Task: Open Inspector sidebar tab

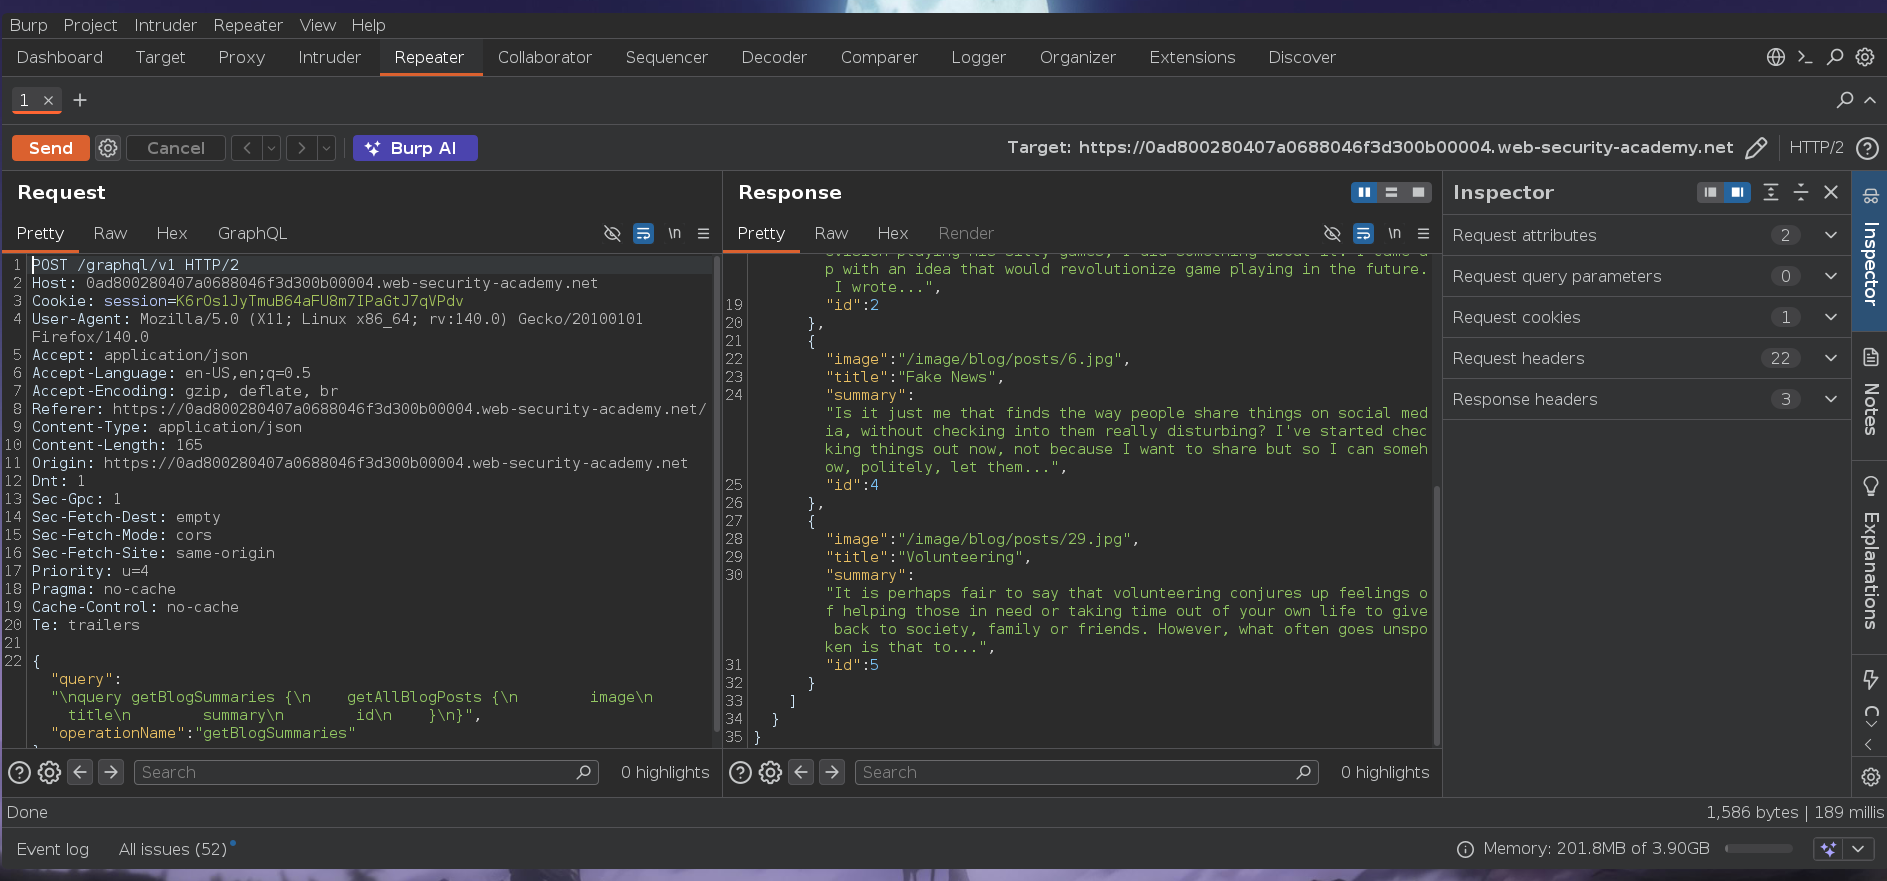Action: coord(1870,250)
